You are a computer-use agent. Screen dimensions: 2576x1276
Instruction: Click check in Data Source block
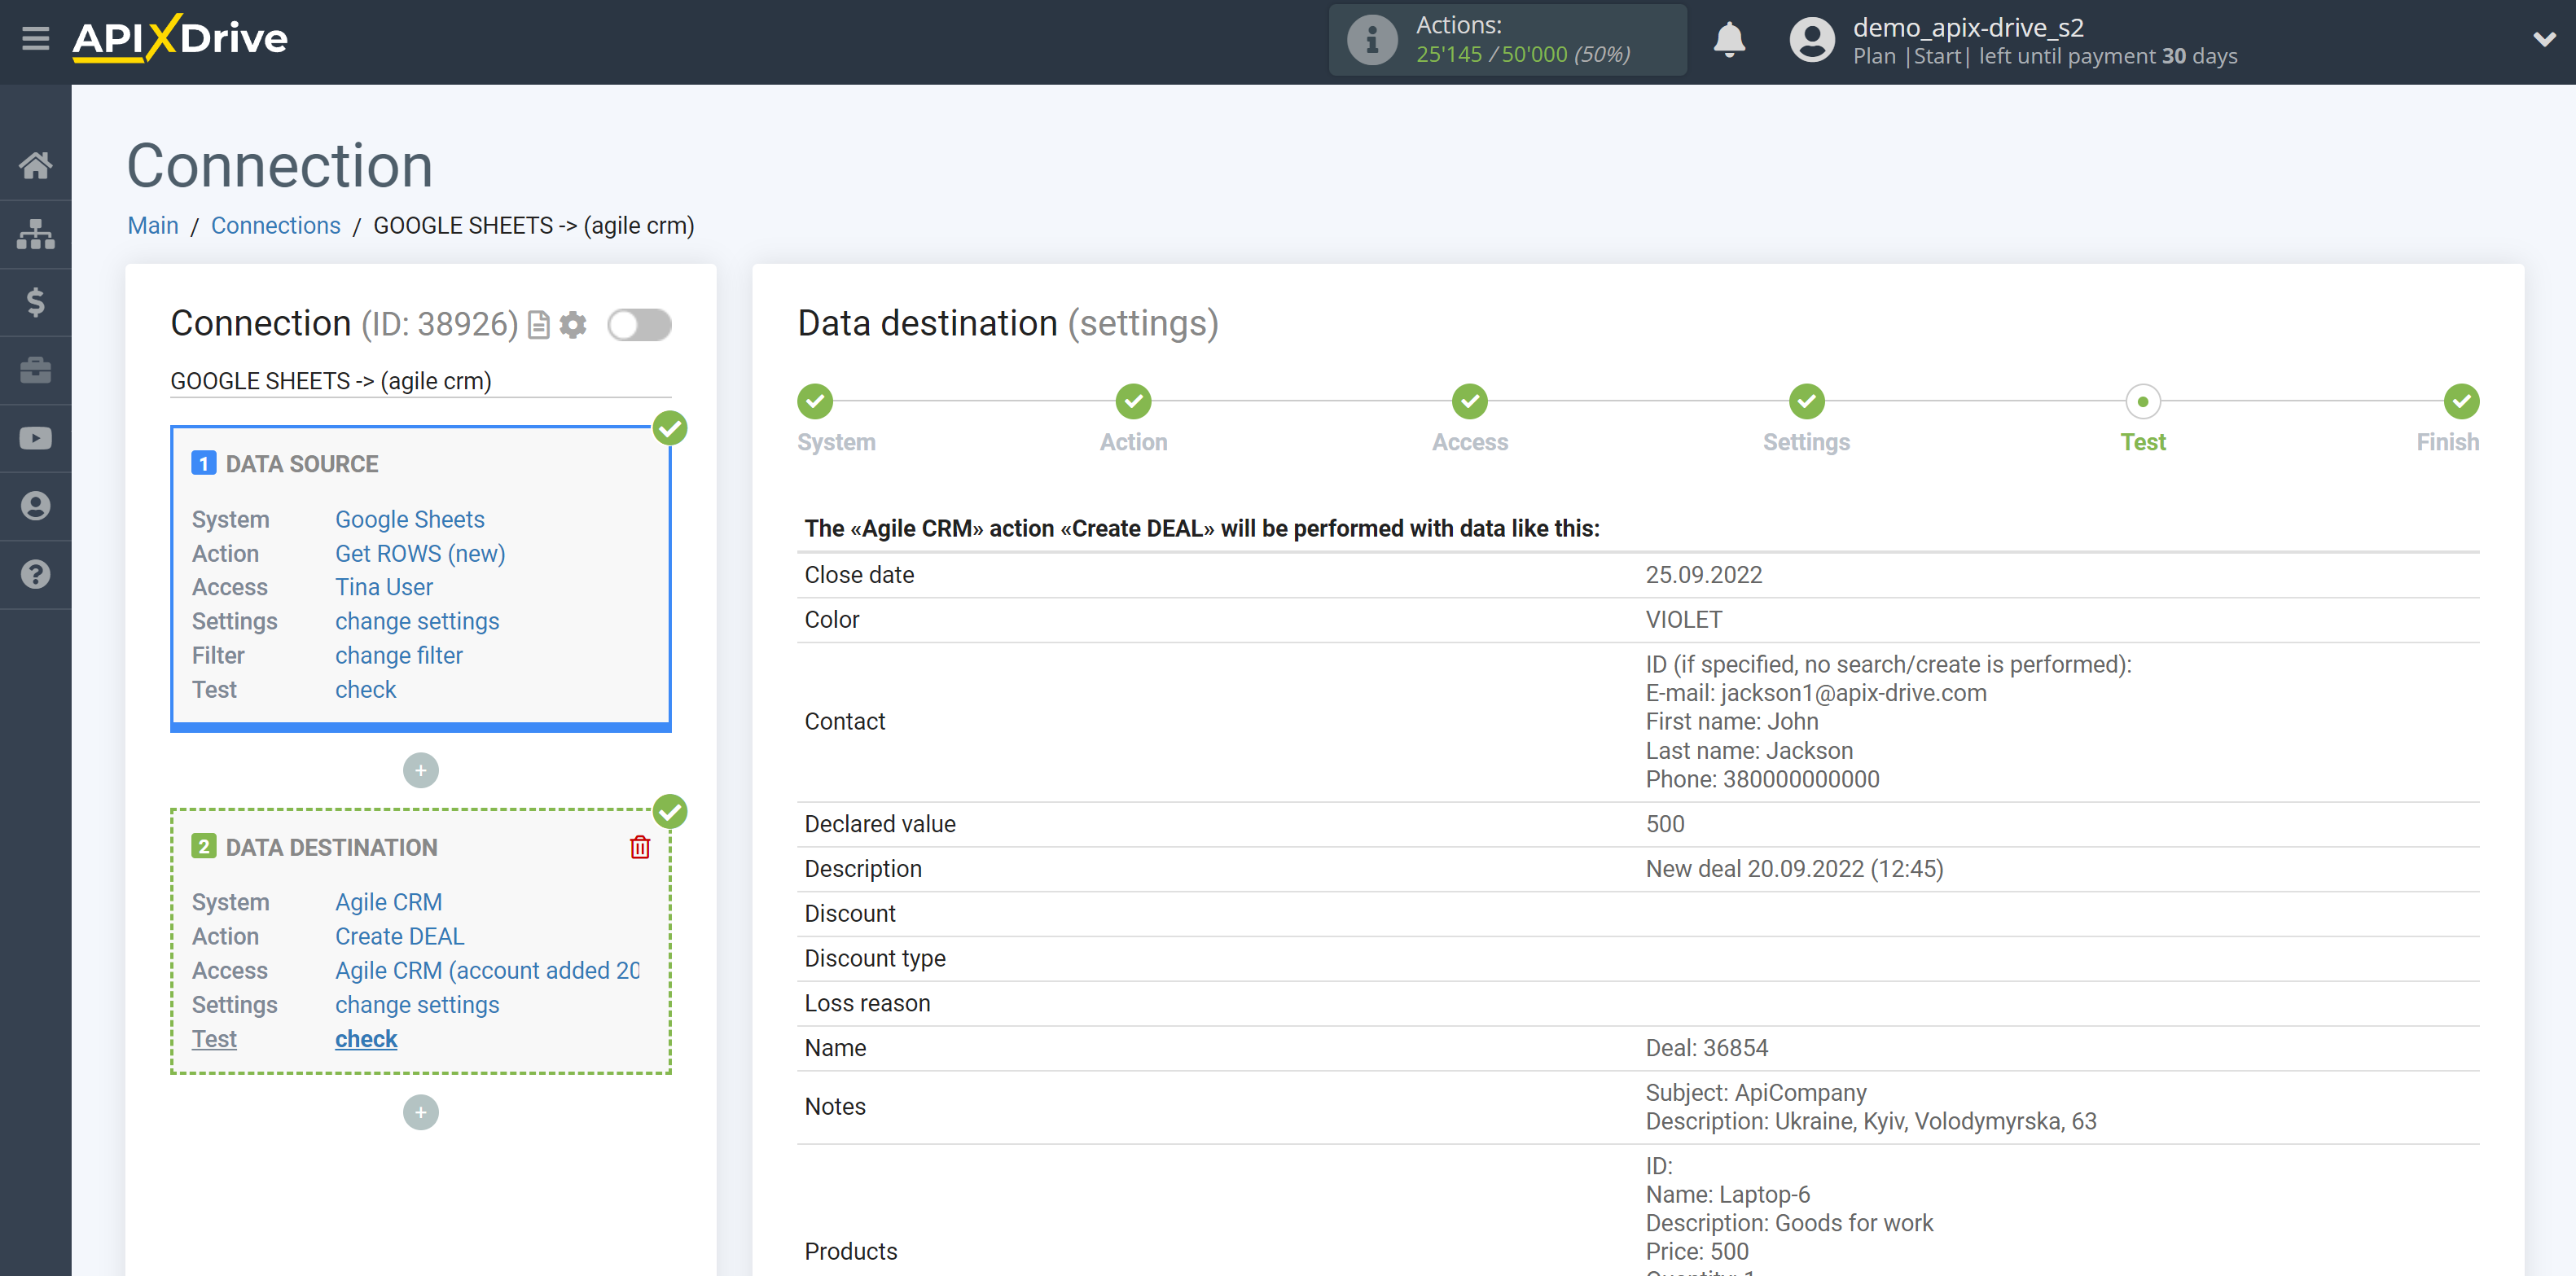[x=366, y=689]
